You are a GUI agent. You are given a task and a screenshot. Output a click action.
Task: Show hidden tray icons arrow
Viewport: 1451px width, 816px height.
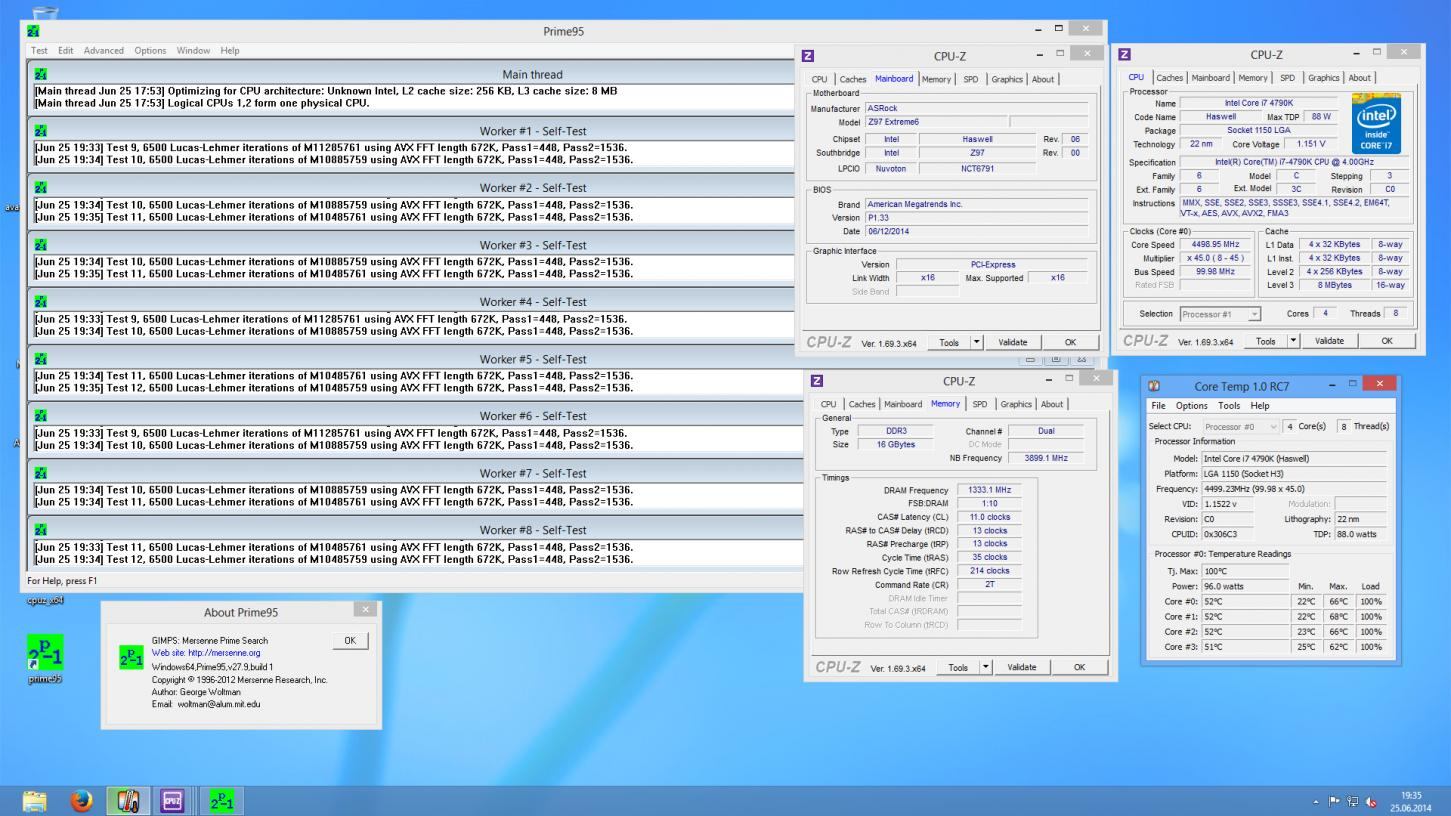coord(1316,802)
